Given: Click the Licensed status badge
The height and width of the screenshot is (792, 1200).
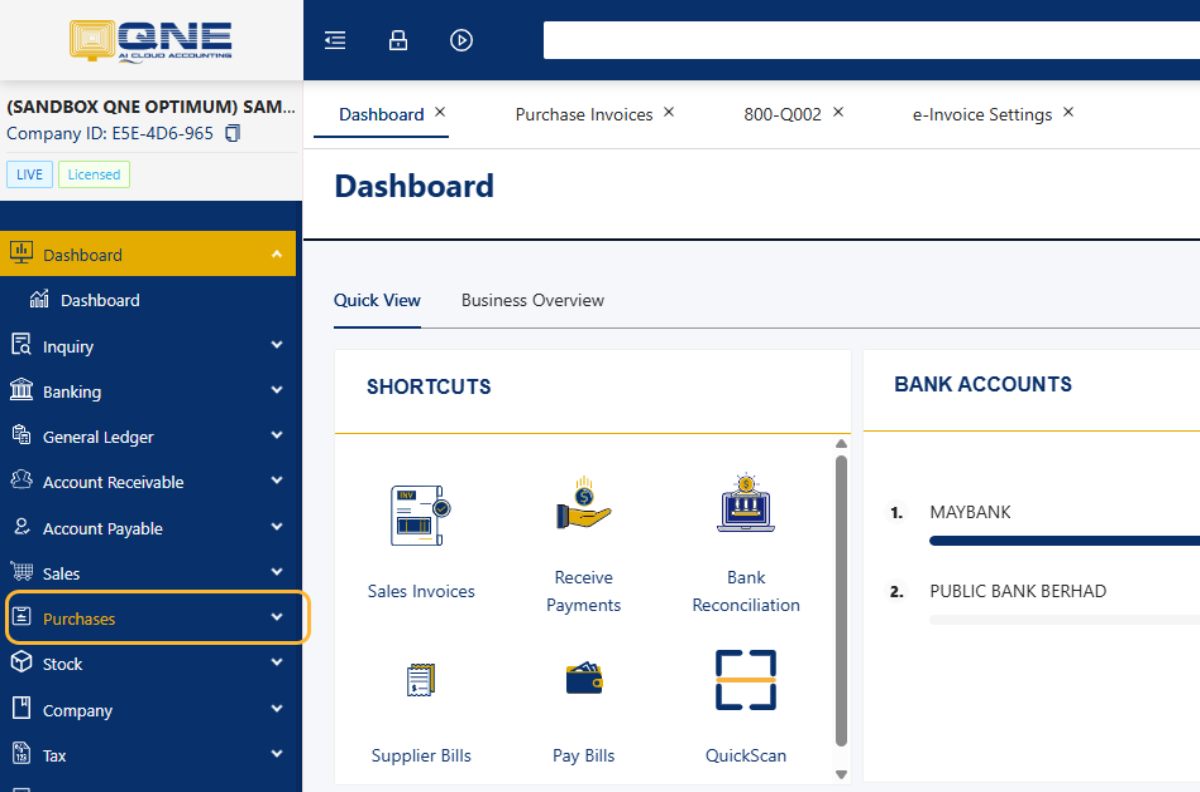Looking at the screenshot, I should pos(94,174).
